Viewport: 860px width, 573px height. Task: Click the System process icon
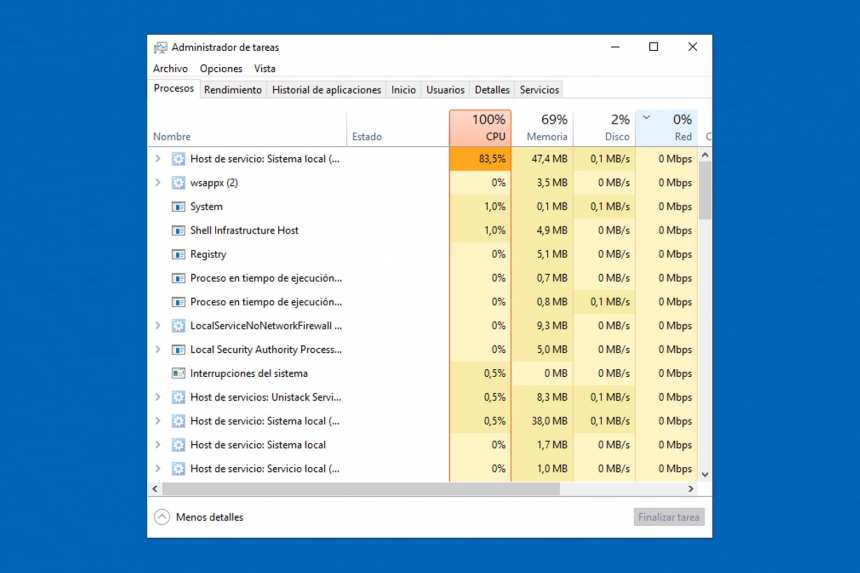tap(179, 207)
